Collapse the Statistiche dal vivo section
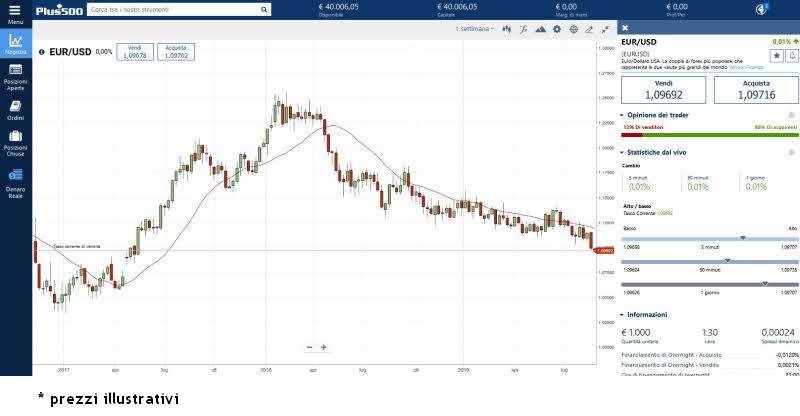The width and height of the screenshot is (800, 416). point(623,152)
